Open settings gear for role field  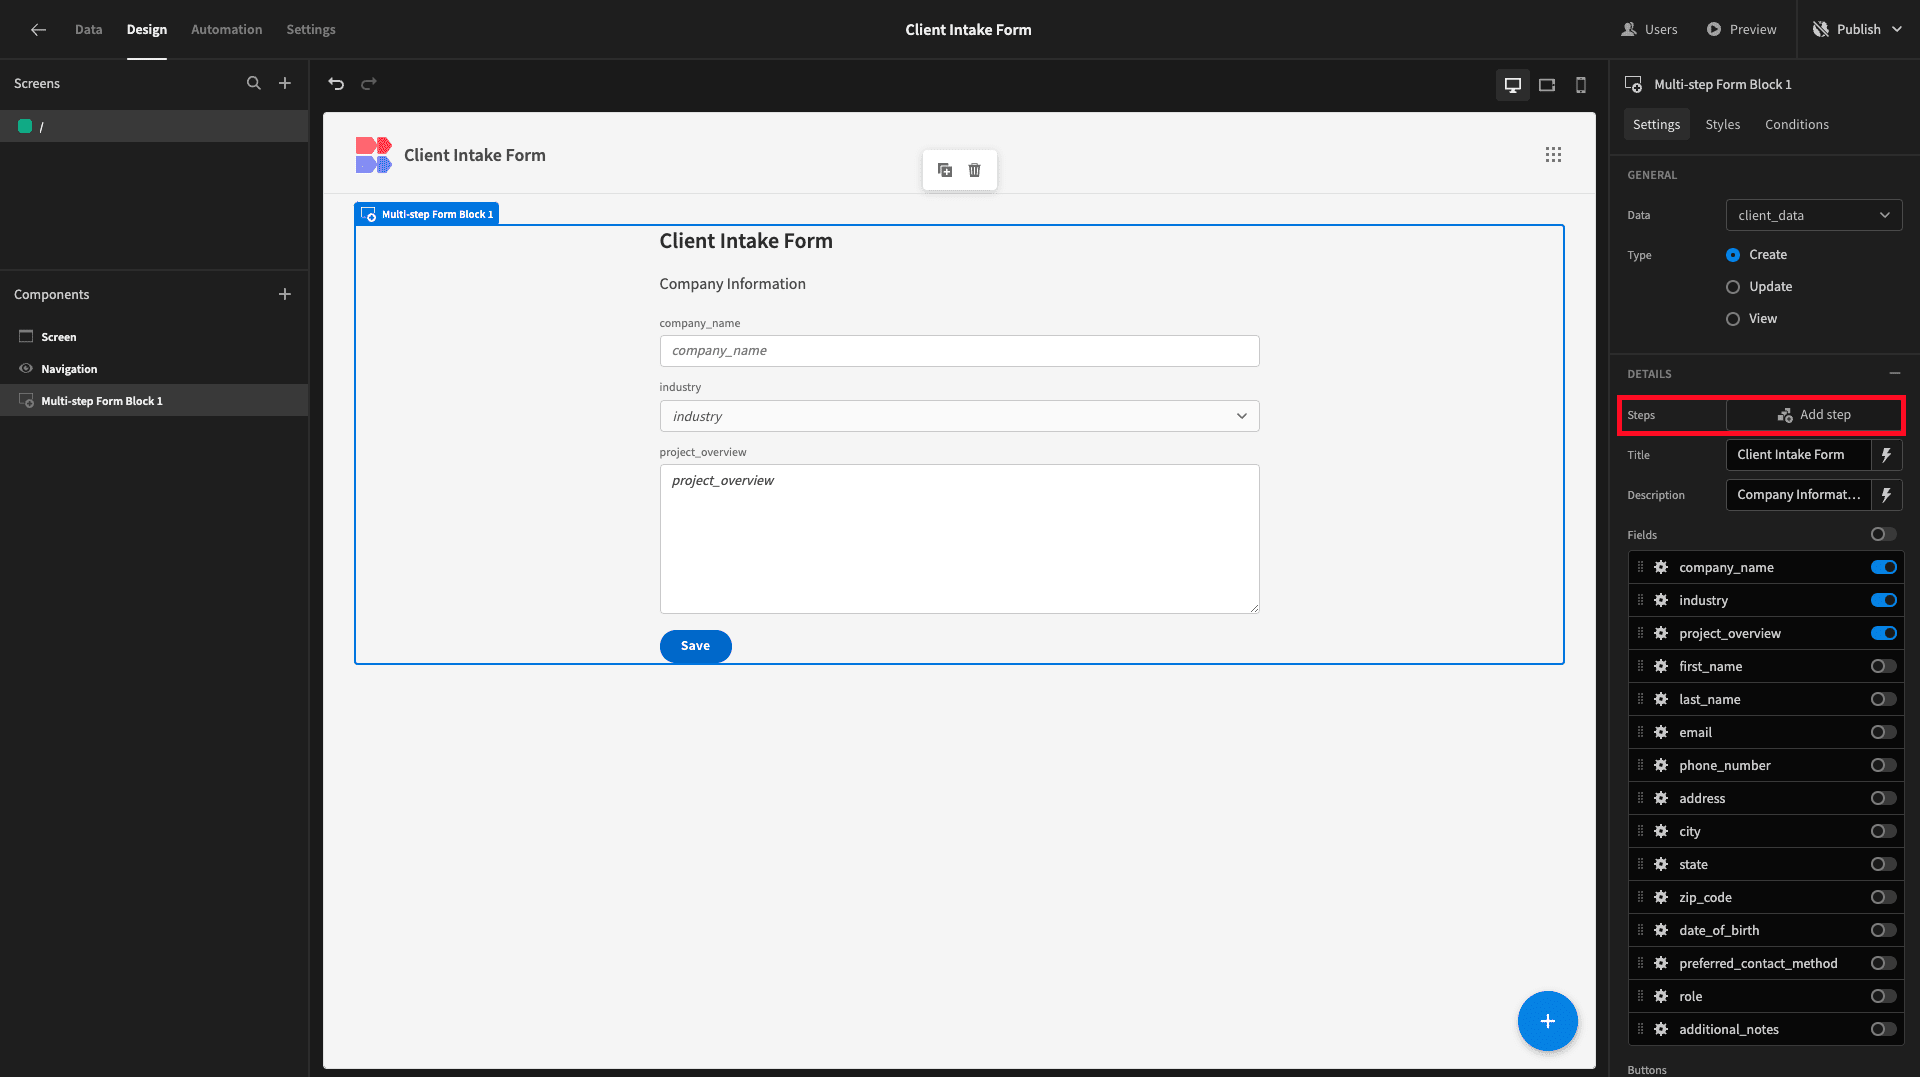[1661, 996]
